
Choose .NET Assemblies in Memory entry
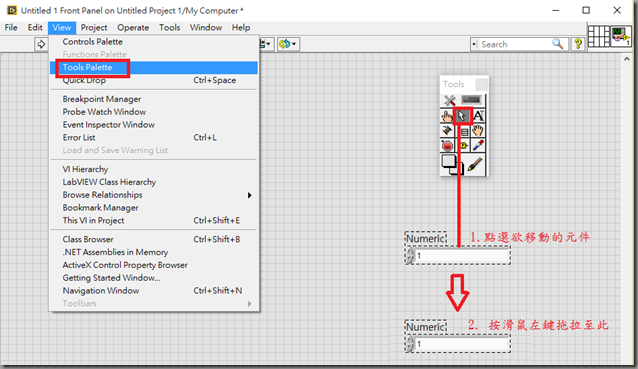click(x=154, y=252)
